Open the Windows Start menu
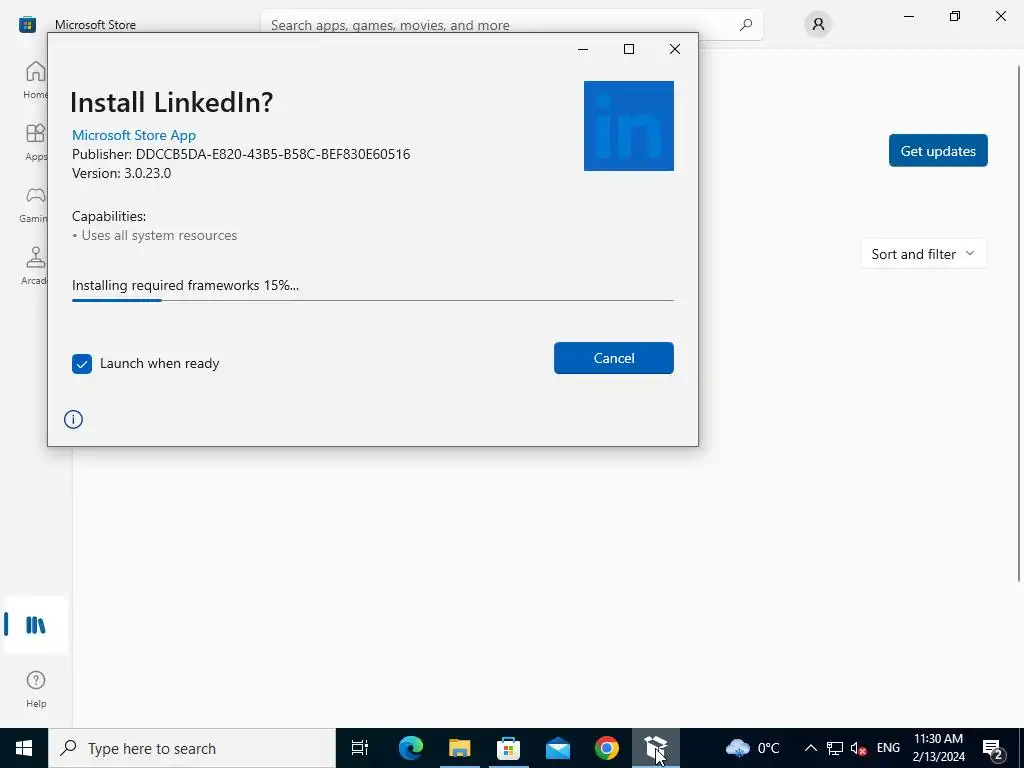Viewport: 1024px width, 768px height. pos(24,748)
